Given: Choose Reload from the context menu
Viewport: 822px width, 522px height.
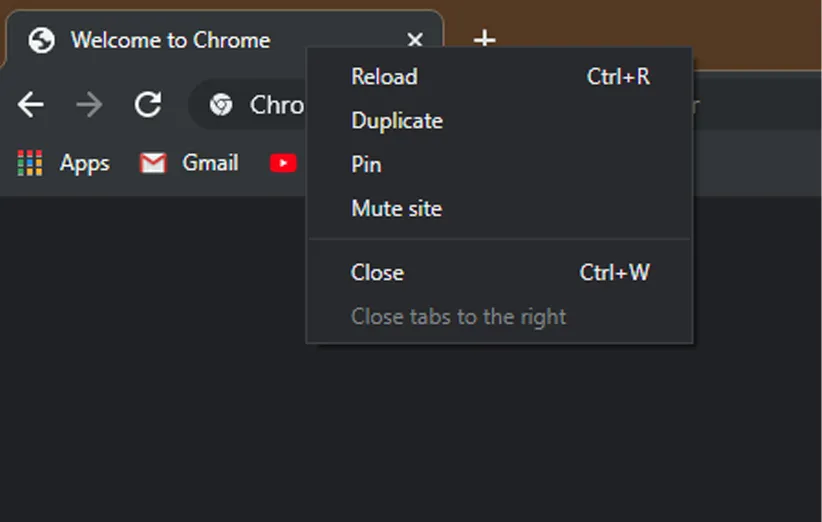Looking at the screenshot, I should coord(384,77).
